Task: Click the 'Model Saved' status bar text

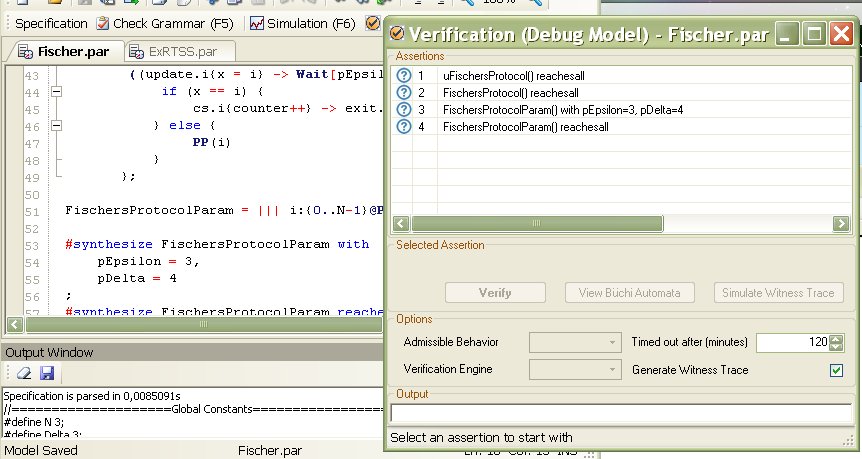Action: click(x=41, y=451)
